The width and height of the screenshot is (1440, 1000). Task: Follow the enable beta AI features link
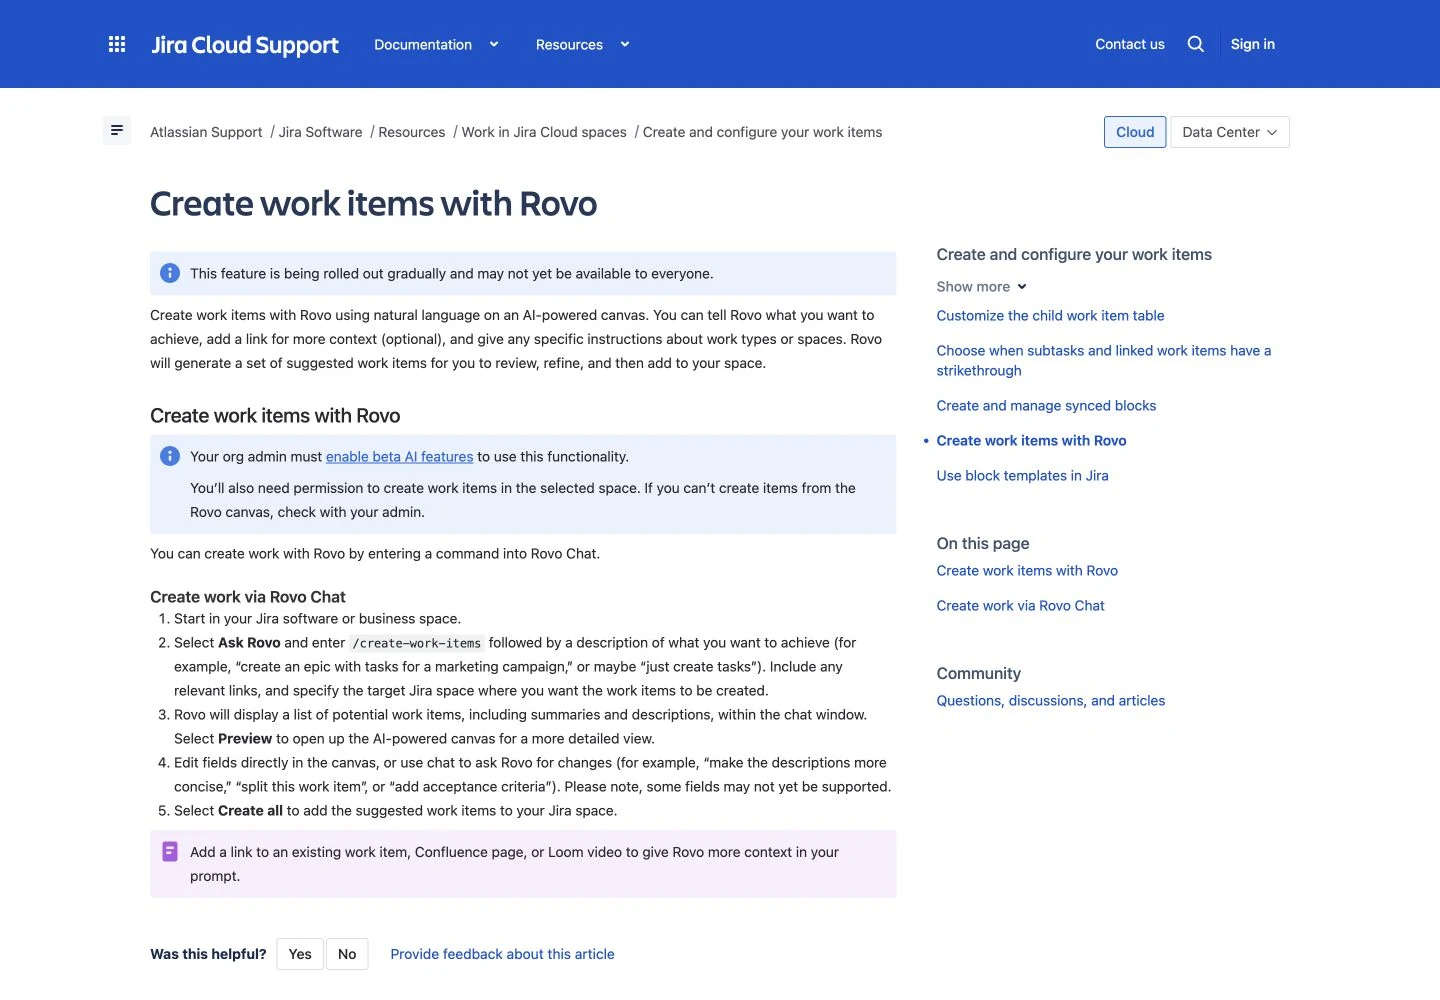pos(399,457)
